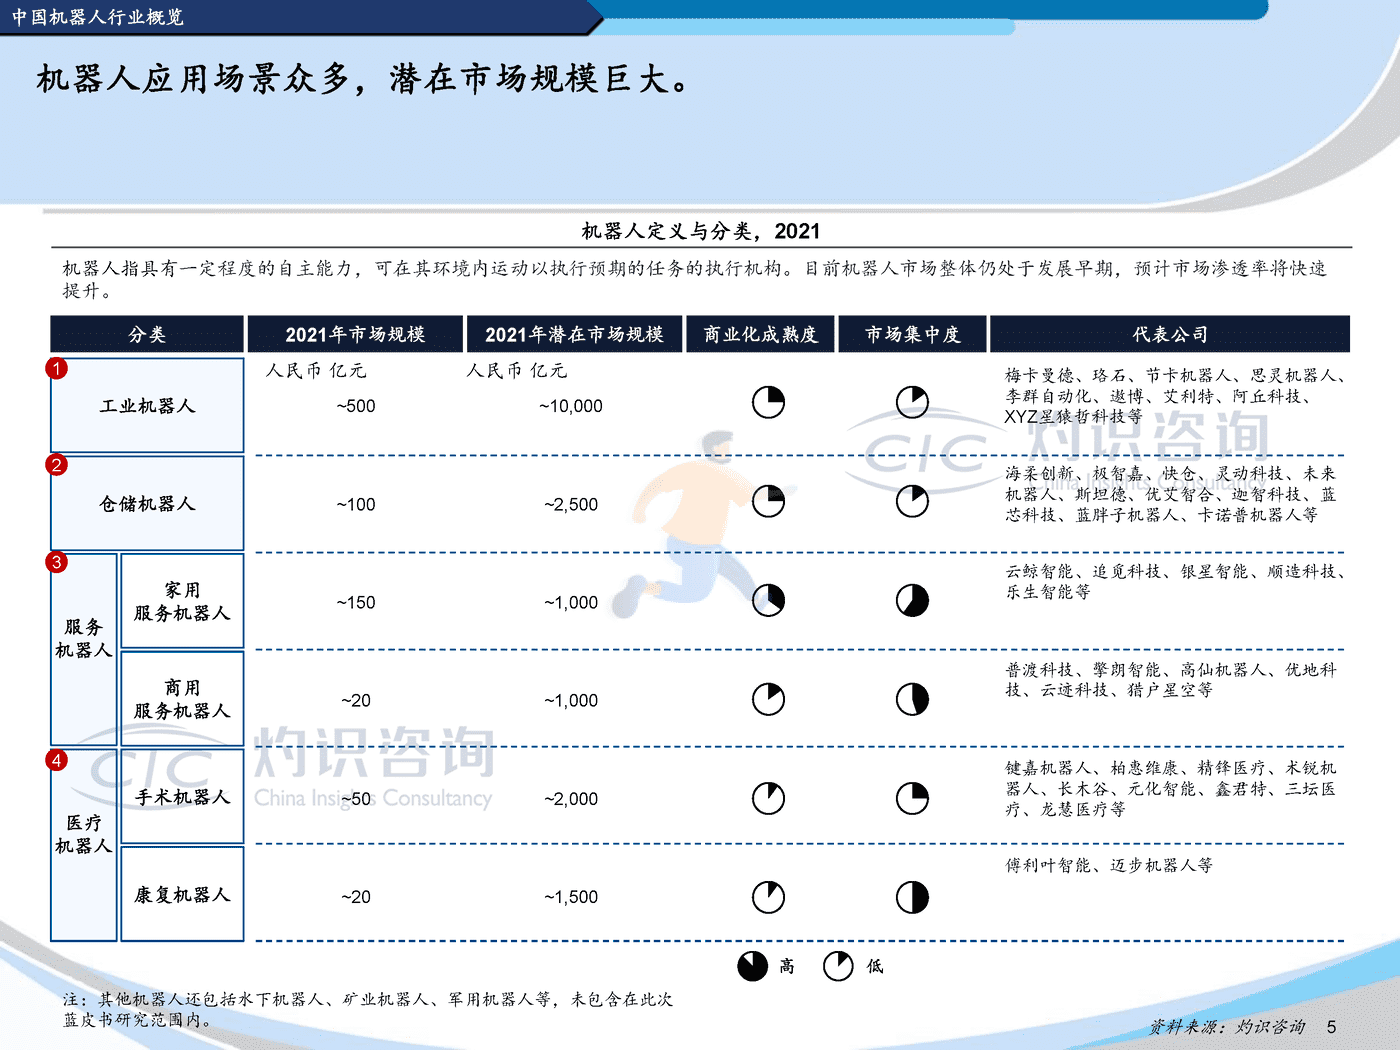Click the 云鲸智能、追觅科技 company list text
This screenshot has width=1400, height=1050.
(1175, 581)
